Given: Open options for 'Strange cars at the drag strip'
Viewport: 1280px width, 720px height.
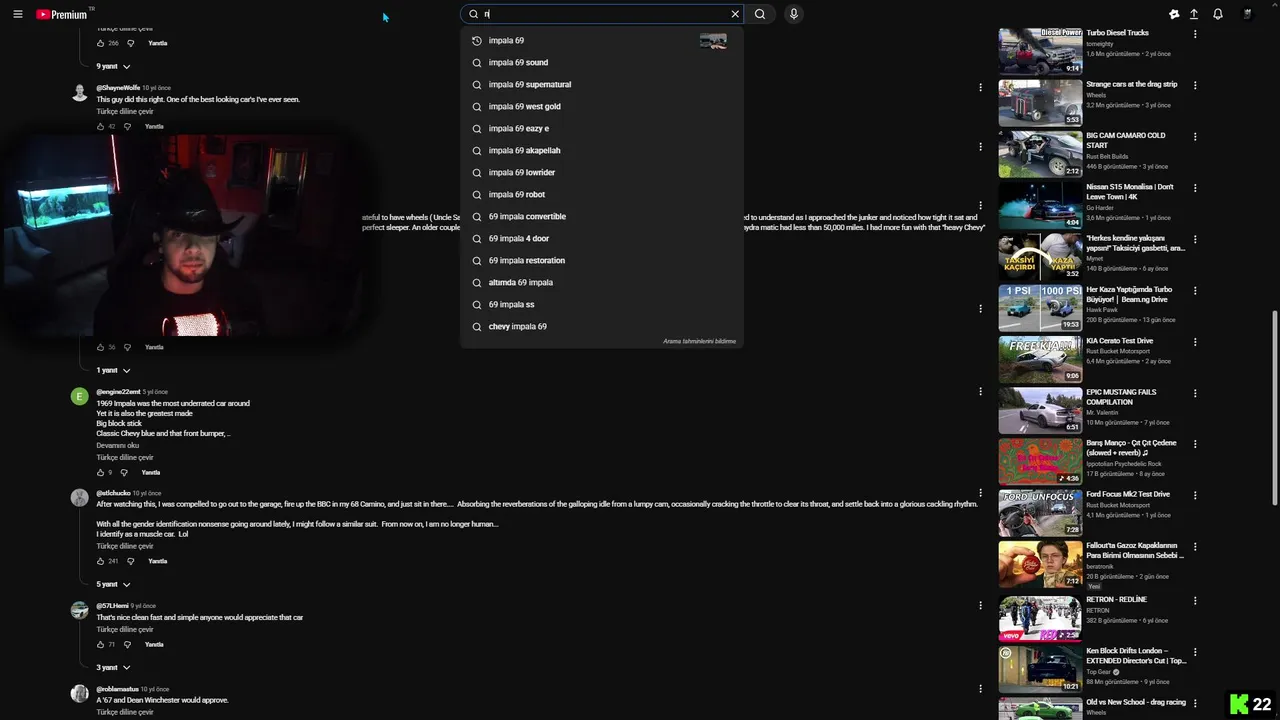Looking at the screenshot, I should [1195, 85].
